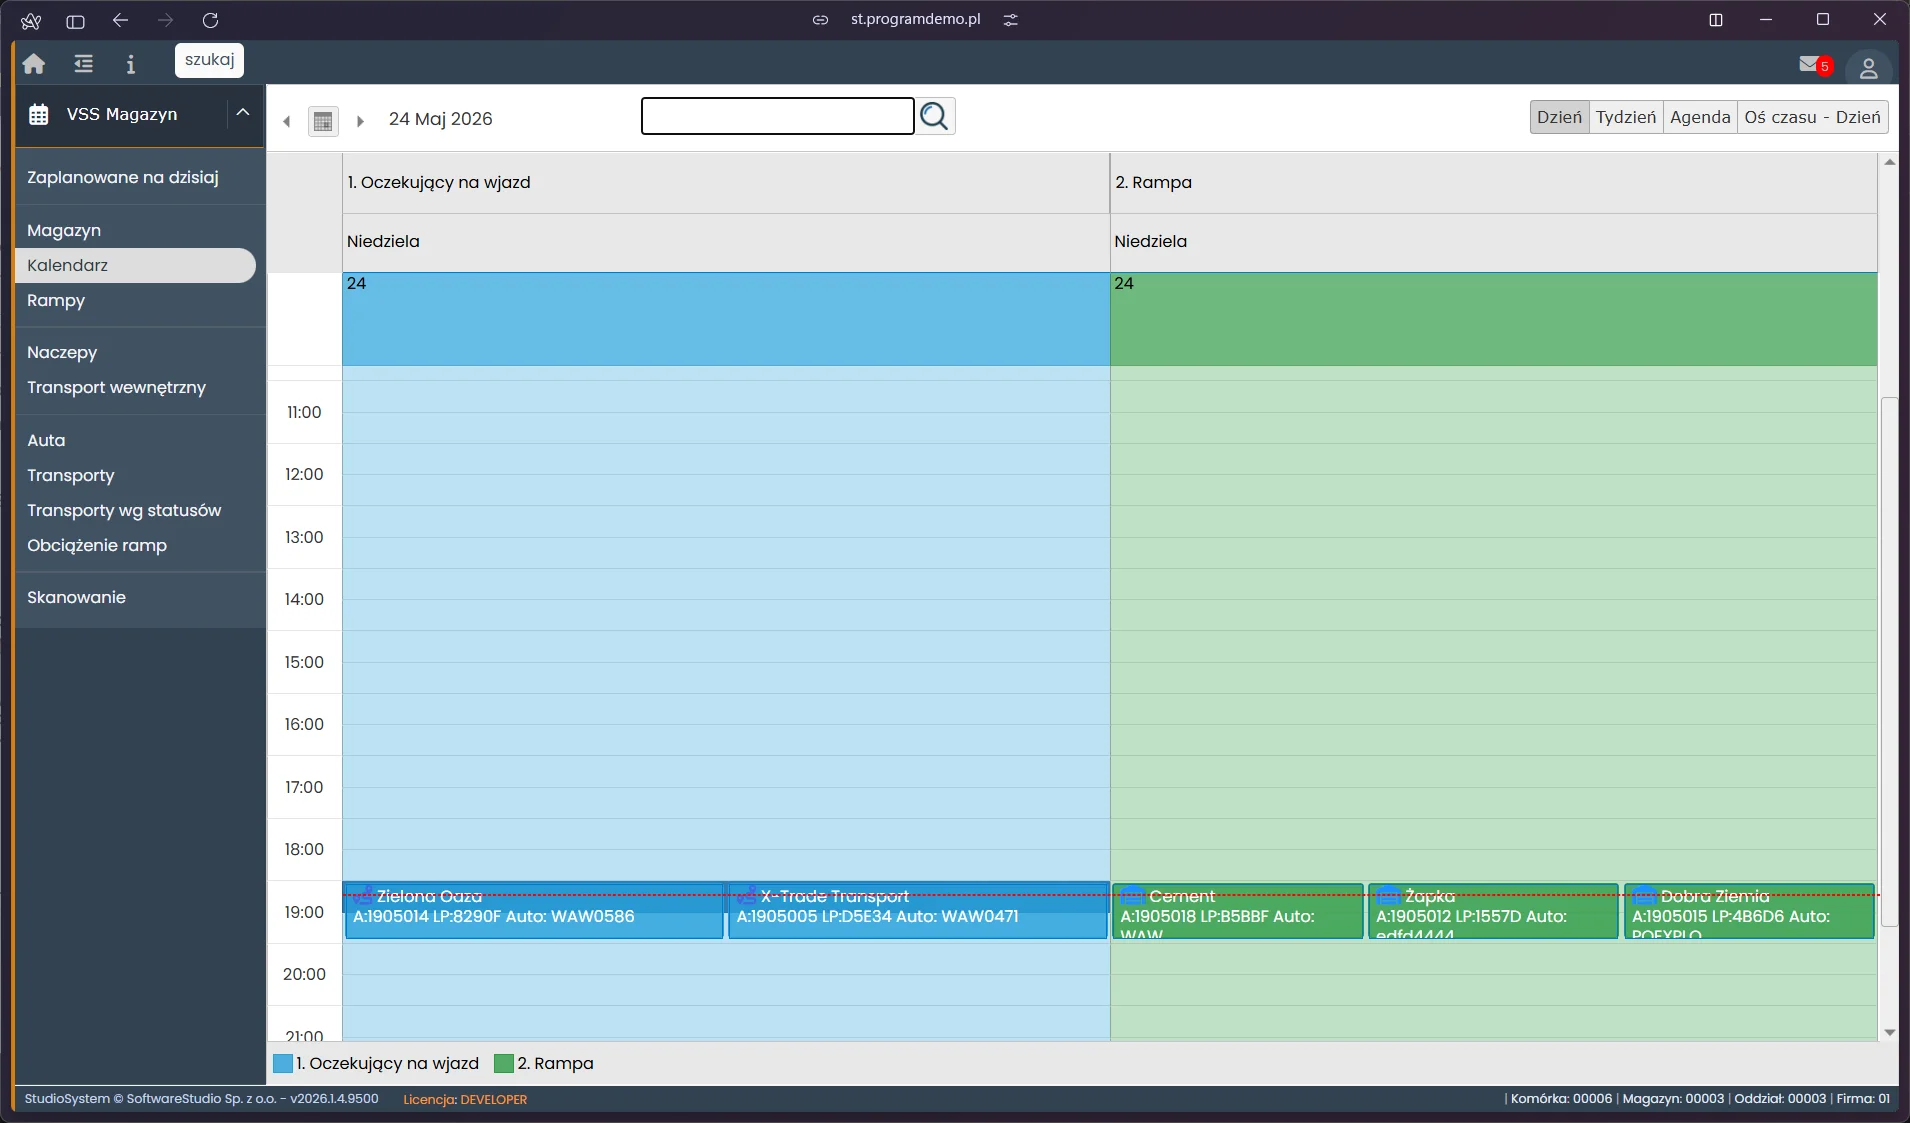
Task: Click the szukaj search button
Action: 209,60
